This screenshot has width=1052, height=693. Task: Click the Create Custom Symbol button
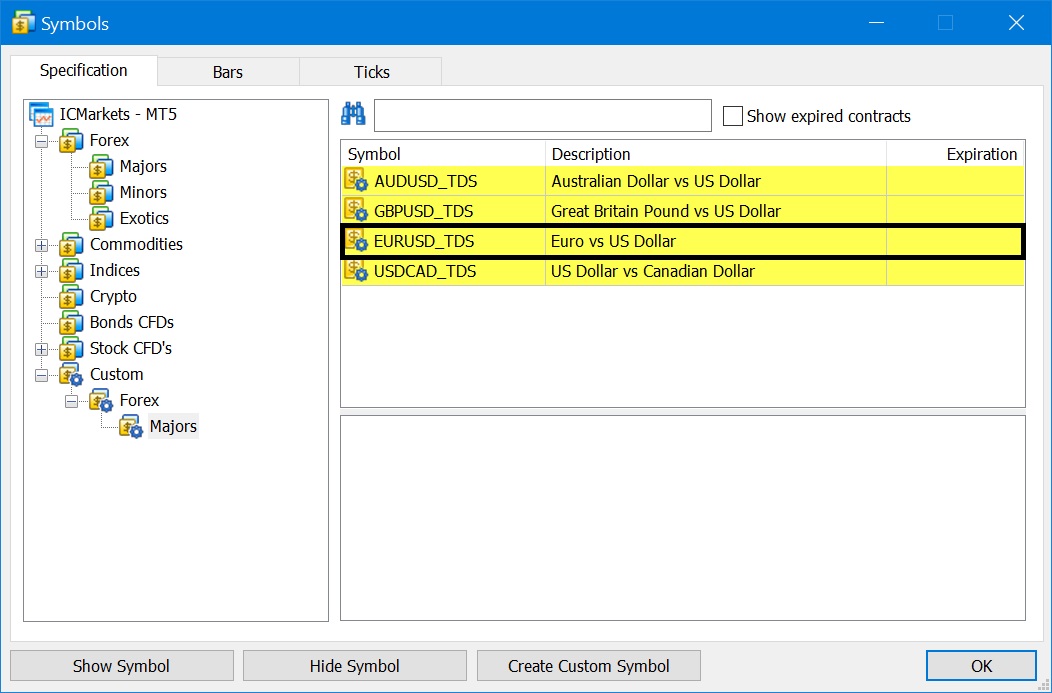588,665
